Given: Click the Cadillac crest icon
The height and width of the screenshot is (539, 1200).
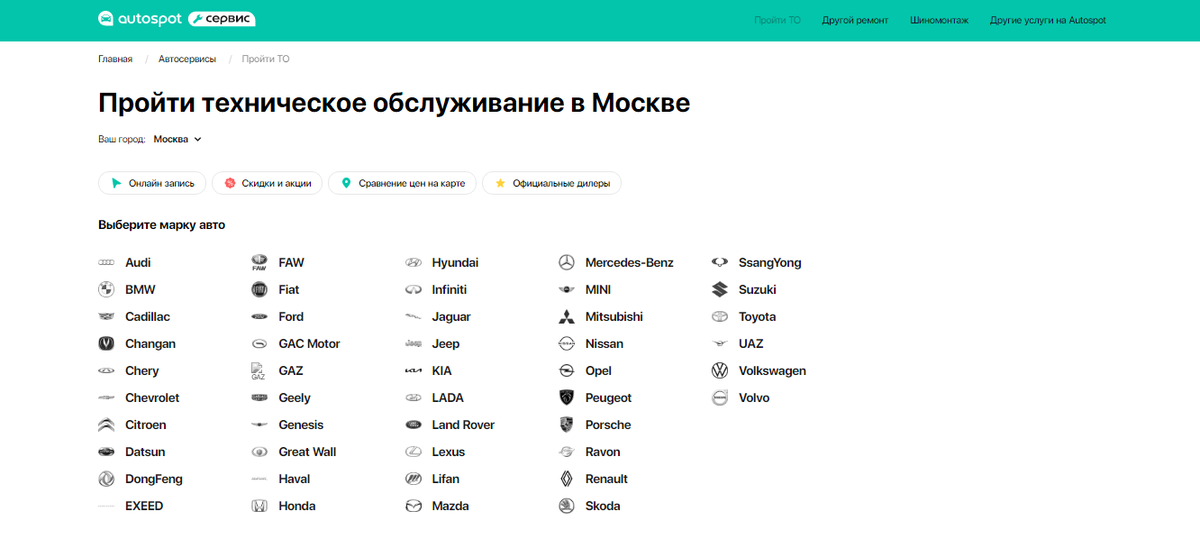Looking at the screenshot, I should 106,317.
